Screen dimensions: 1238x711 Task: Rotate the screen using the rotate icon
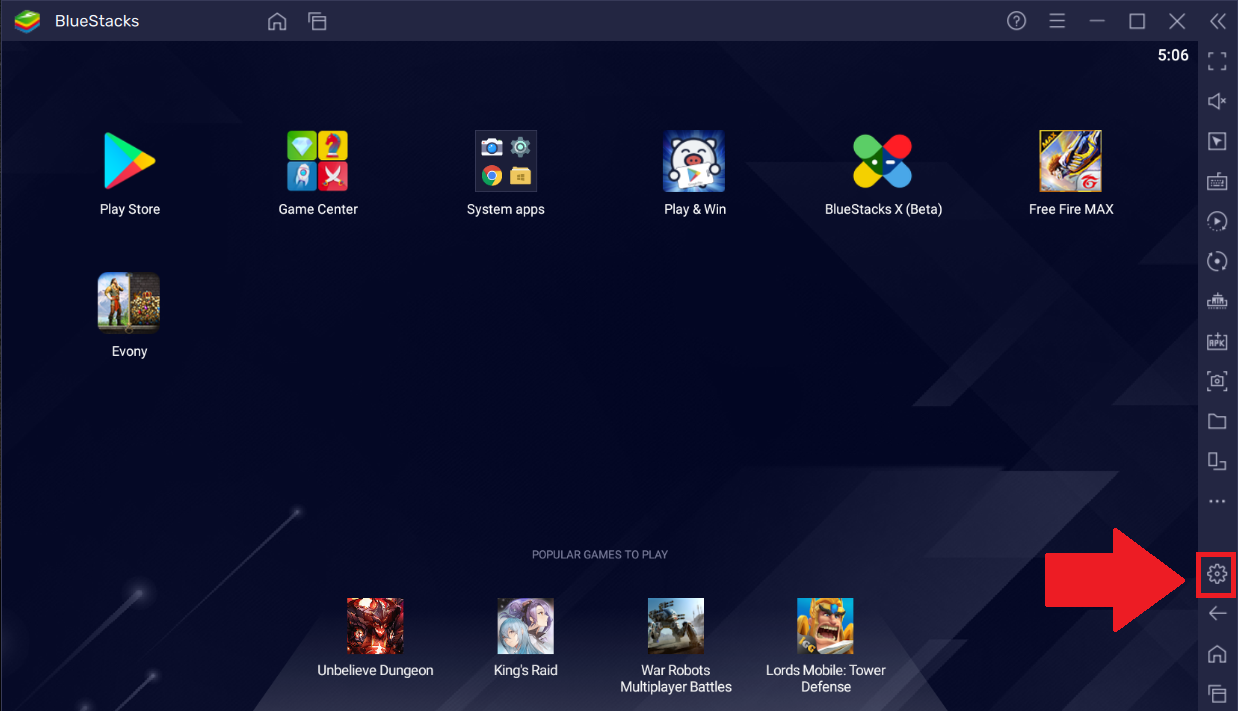[1217, 461]
